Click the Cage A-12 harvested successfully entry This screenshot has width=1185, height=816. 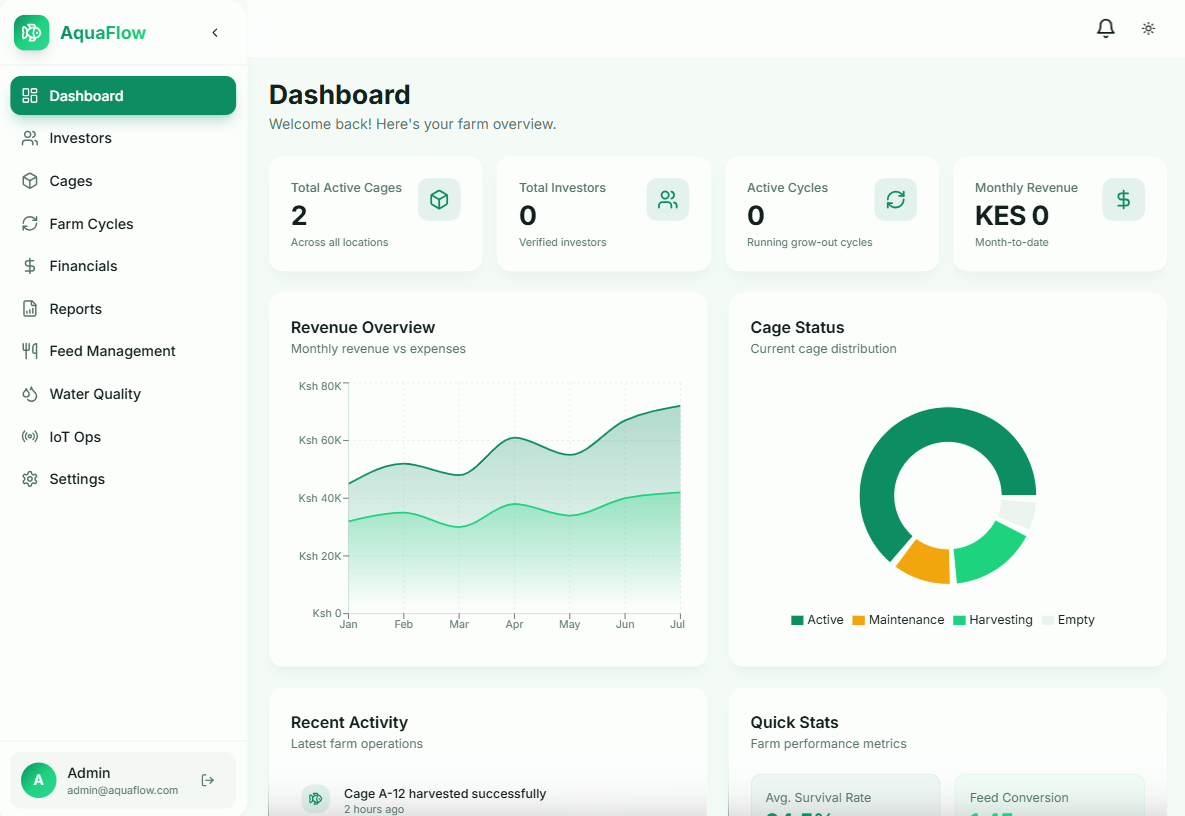[x=444, y=794]
